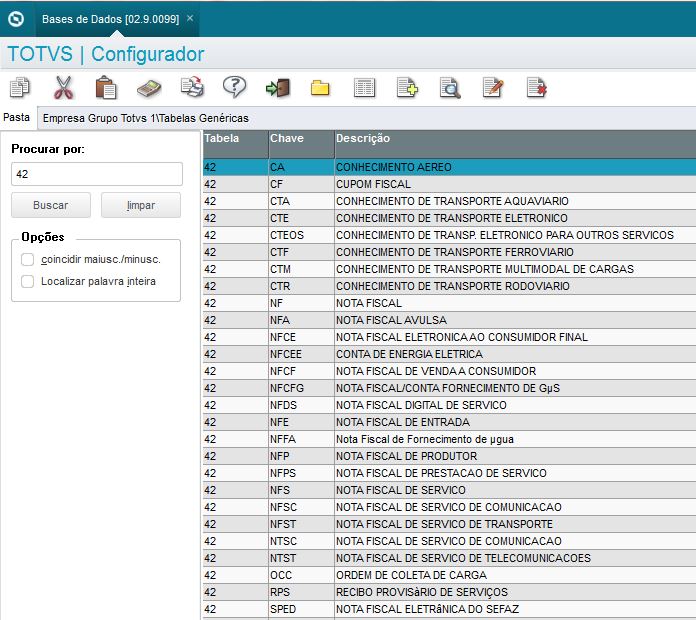Image resolution: width=696 pixels, height=620 pixels.
Task: Click the limpar button
Action: click(141, 205)
